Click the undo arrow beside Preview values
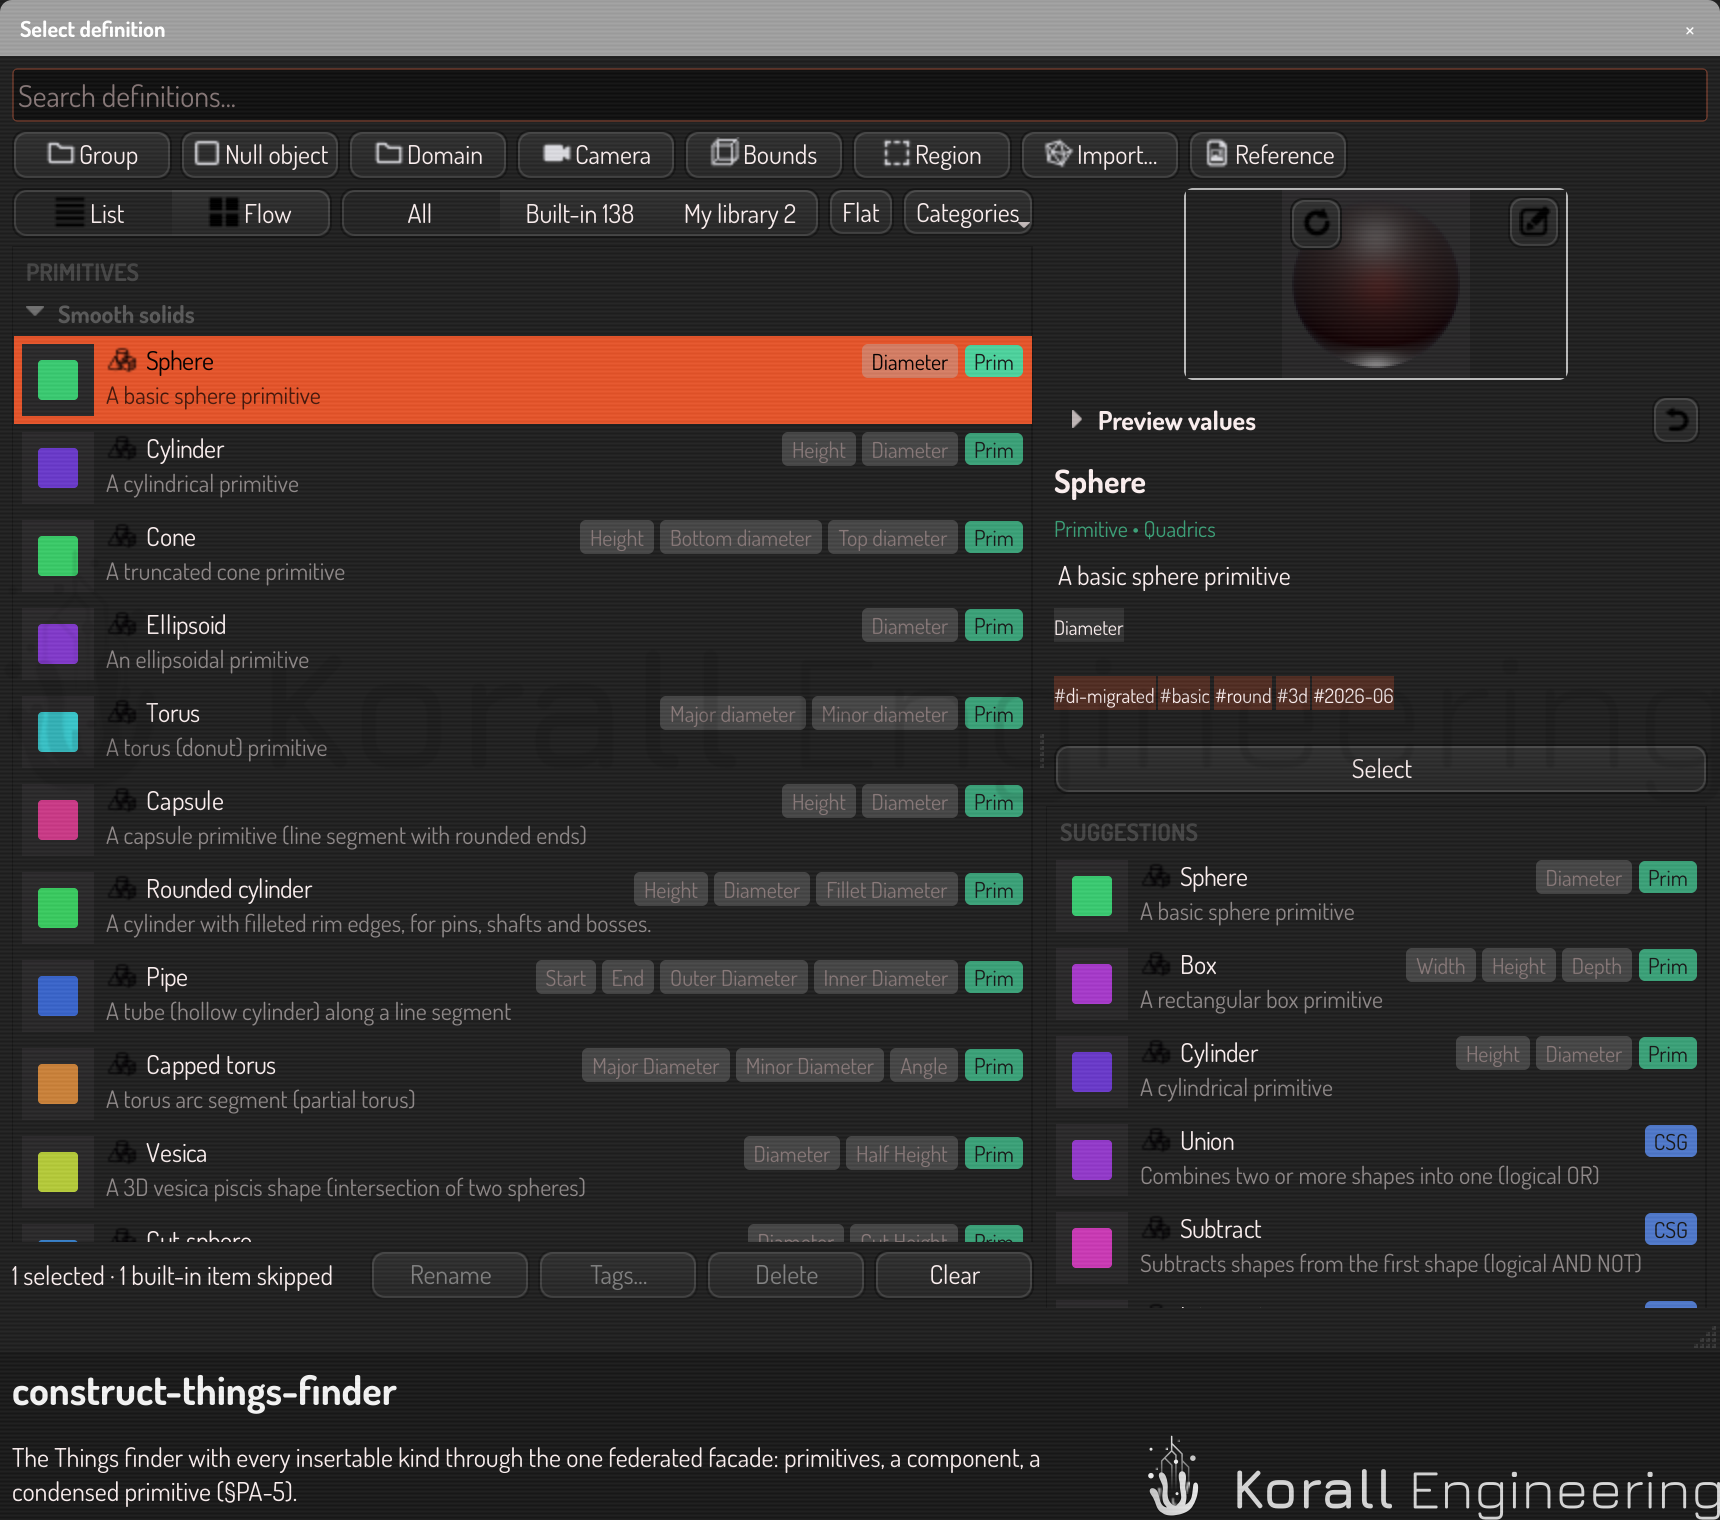Viewport: 1720px width, 1520px height. coord(1677,420)
